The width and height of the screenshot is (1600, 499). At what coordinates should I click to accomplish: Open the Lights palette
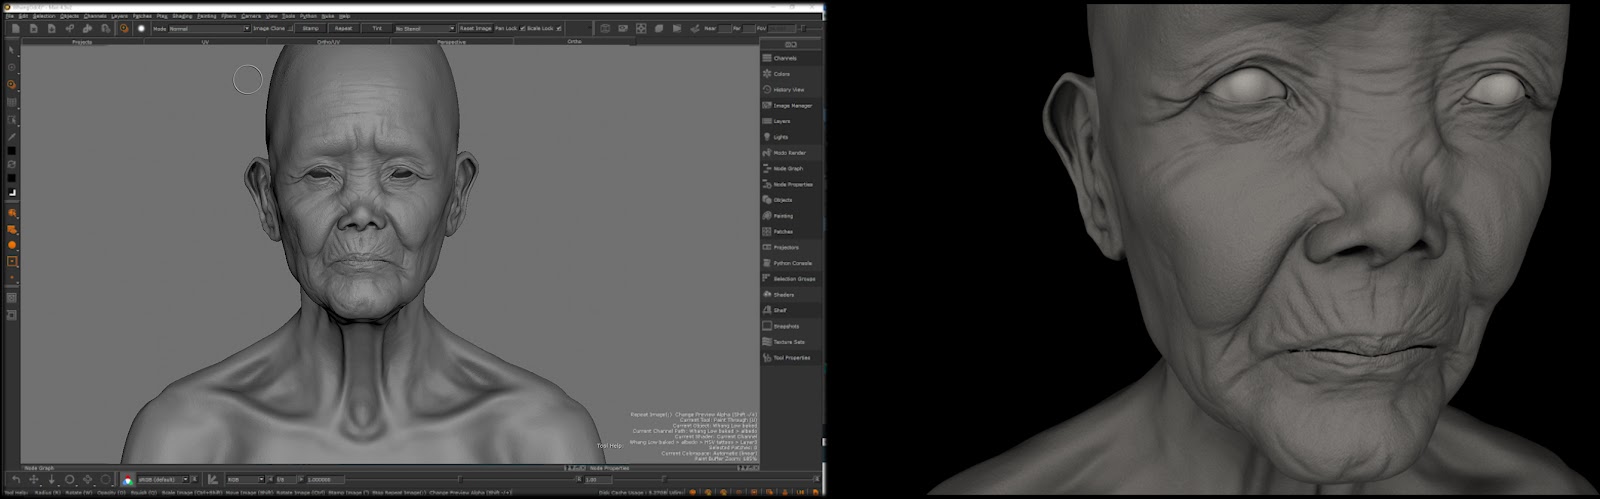[x=793, y=137]
